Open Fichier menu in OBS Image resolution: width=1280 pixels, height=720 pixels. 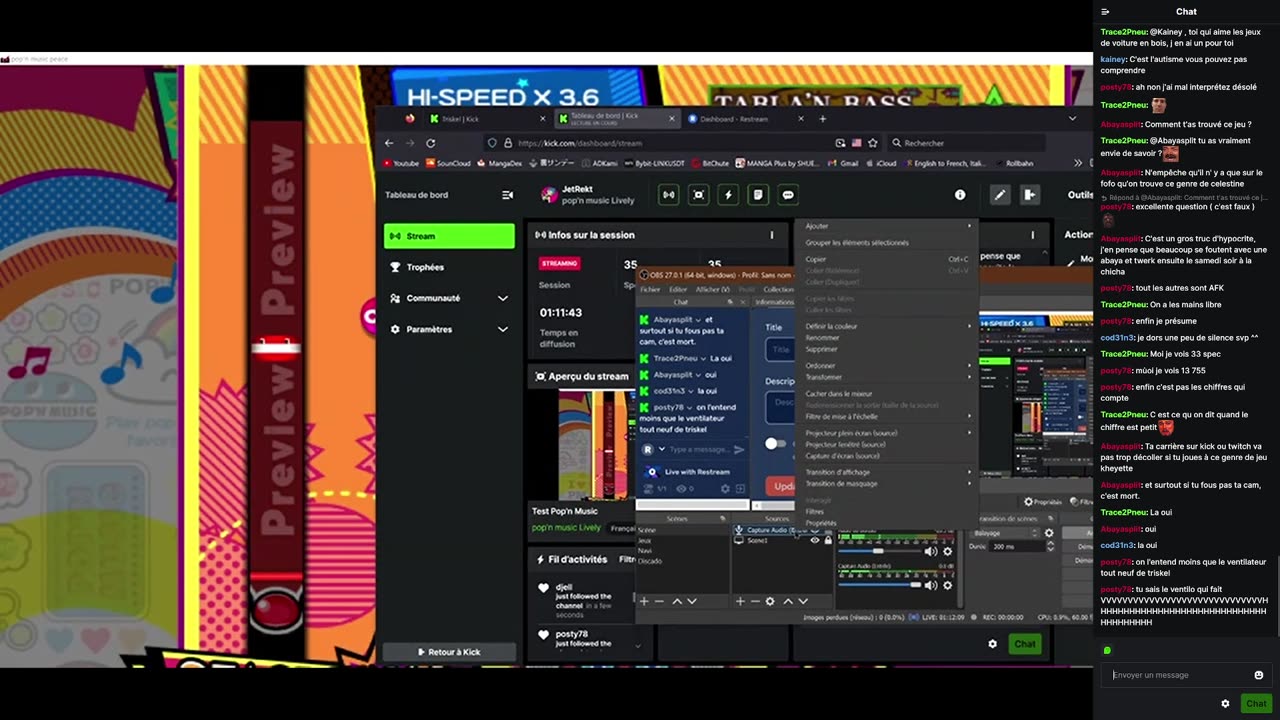click(x=650, y=289)
